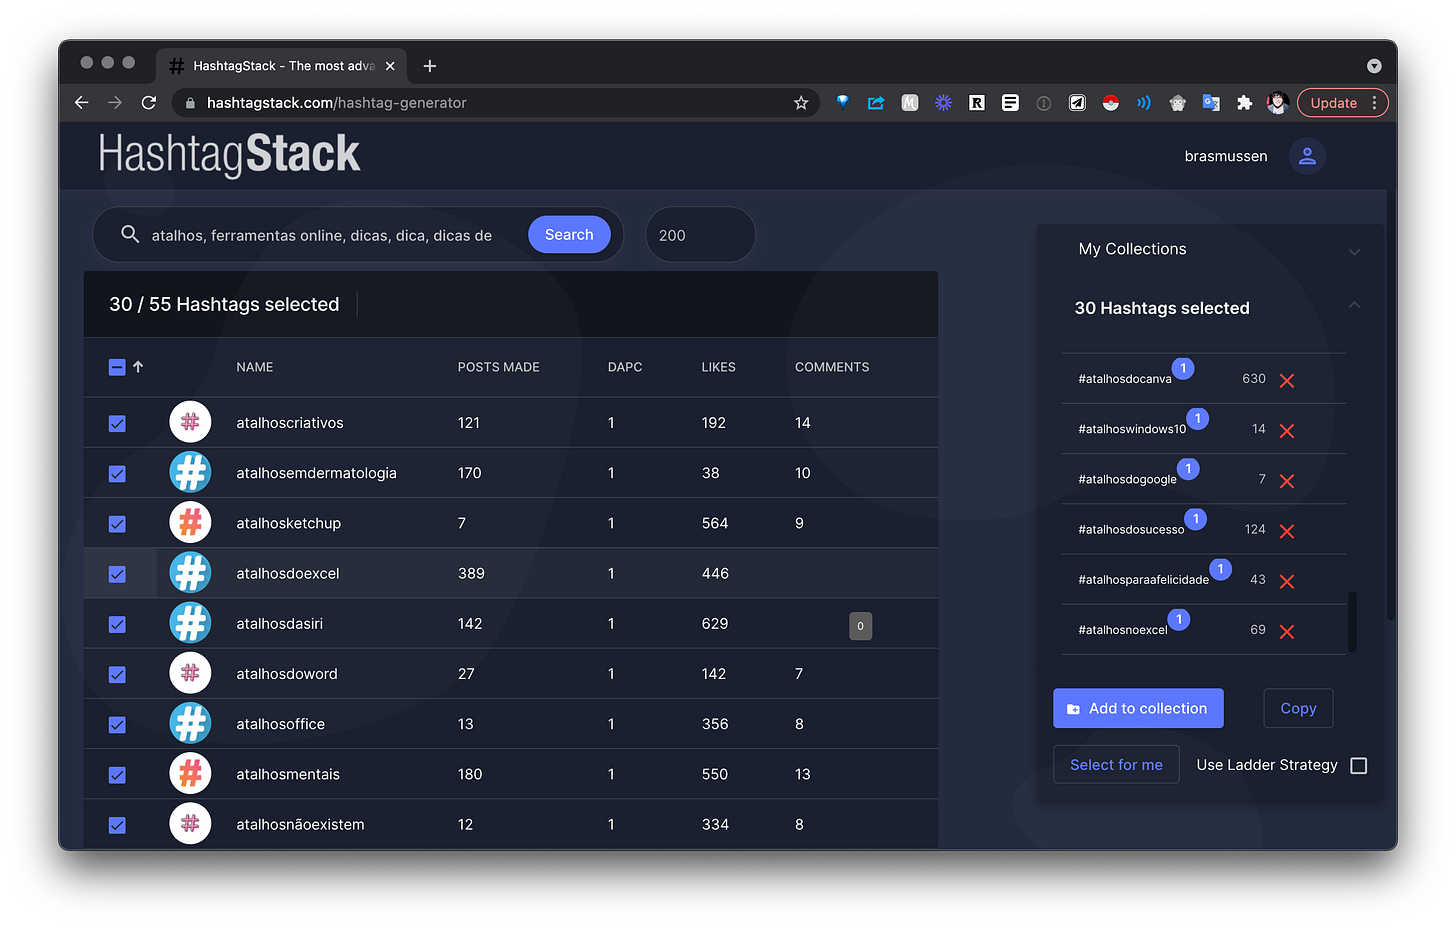Viewport: 1456px width, 928px height.
Task: Open the puzzle-piece Extensions menu
Action: pos(1244,103)
